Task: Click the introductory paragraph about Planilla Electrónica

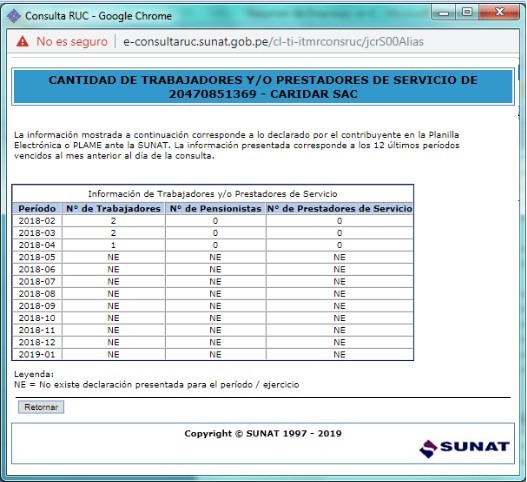Action: coord(237,145)
